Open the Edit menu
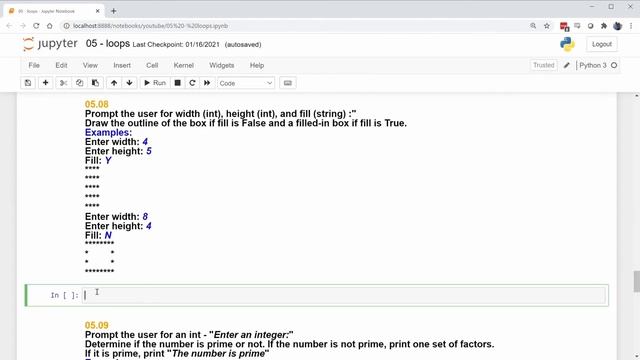640x360 pixels. click(61, 65)
